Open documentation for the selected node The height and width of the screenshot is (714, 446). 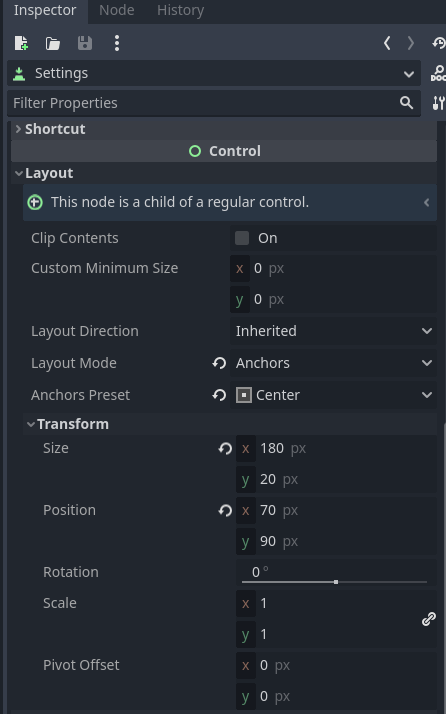(x=438, y=73)
